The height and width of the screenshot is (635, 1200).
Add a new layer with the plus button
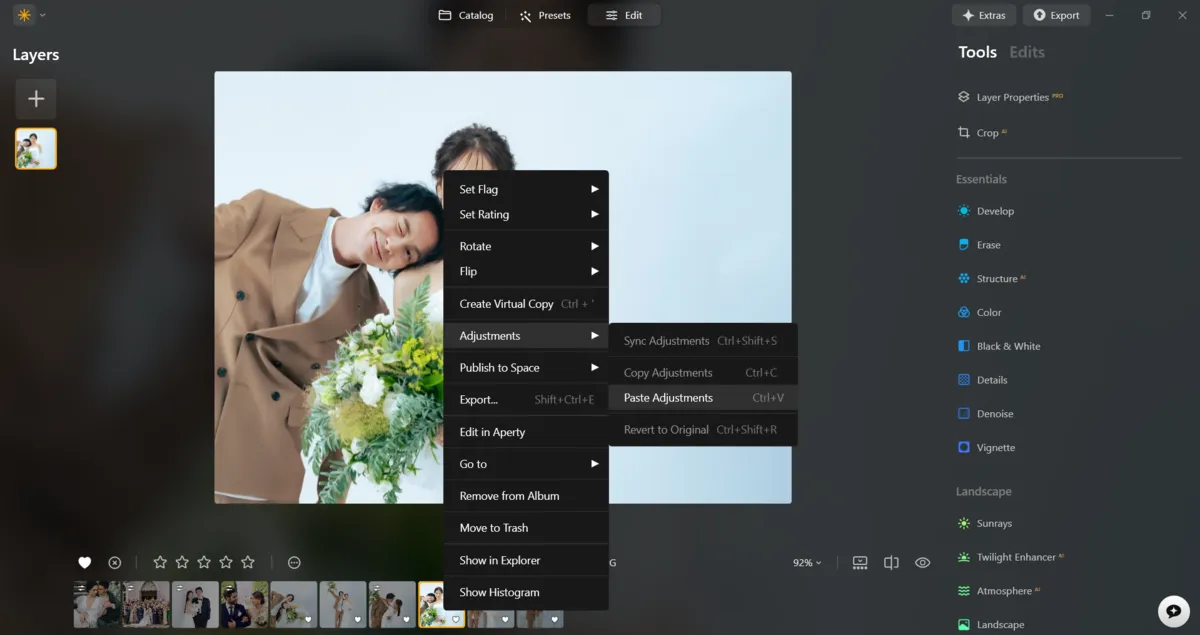35,98
